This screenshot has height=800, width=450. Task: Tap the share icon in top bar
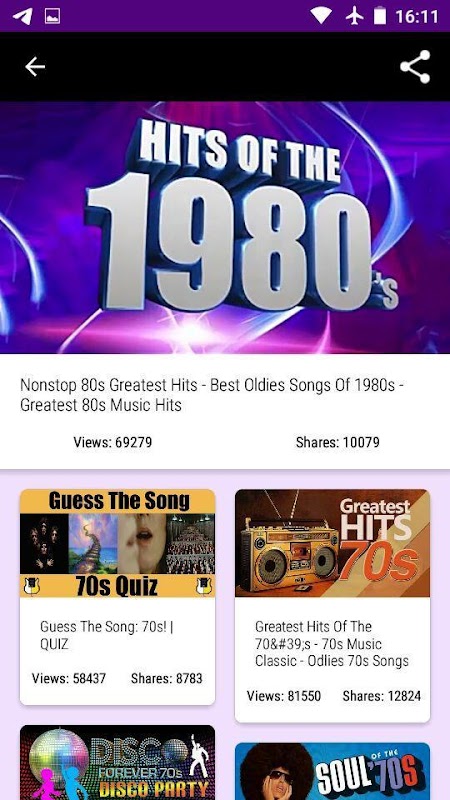coord(415,66)
